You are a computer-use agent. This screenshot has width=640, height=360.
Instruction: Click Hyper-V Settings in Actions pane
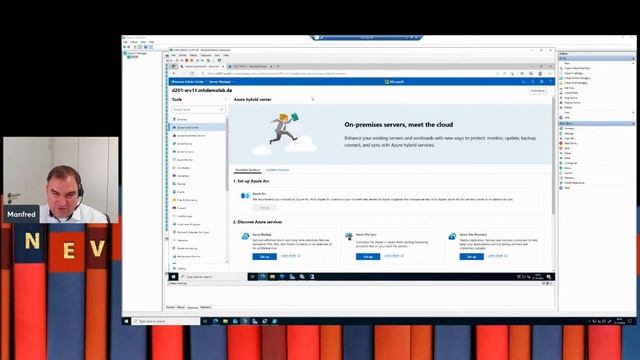point(573,73)
